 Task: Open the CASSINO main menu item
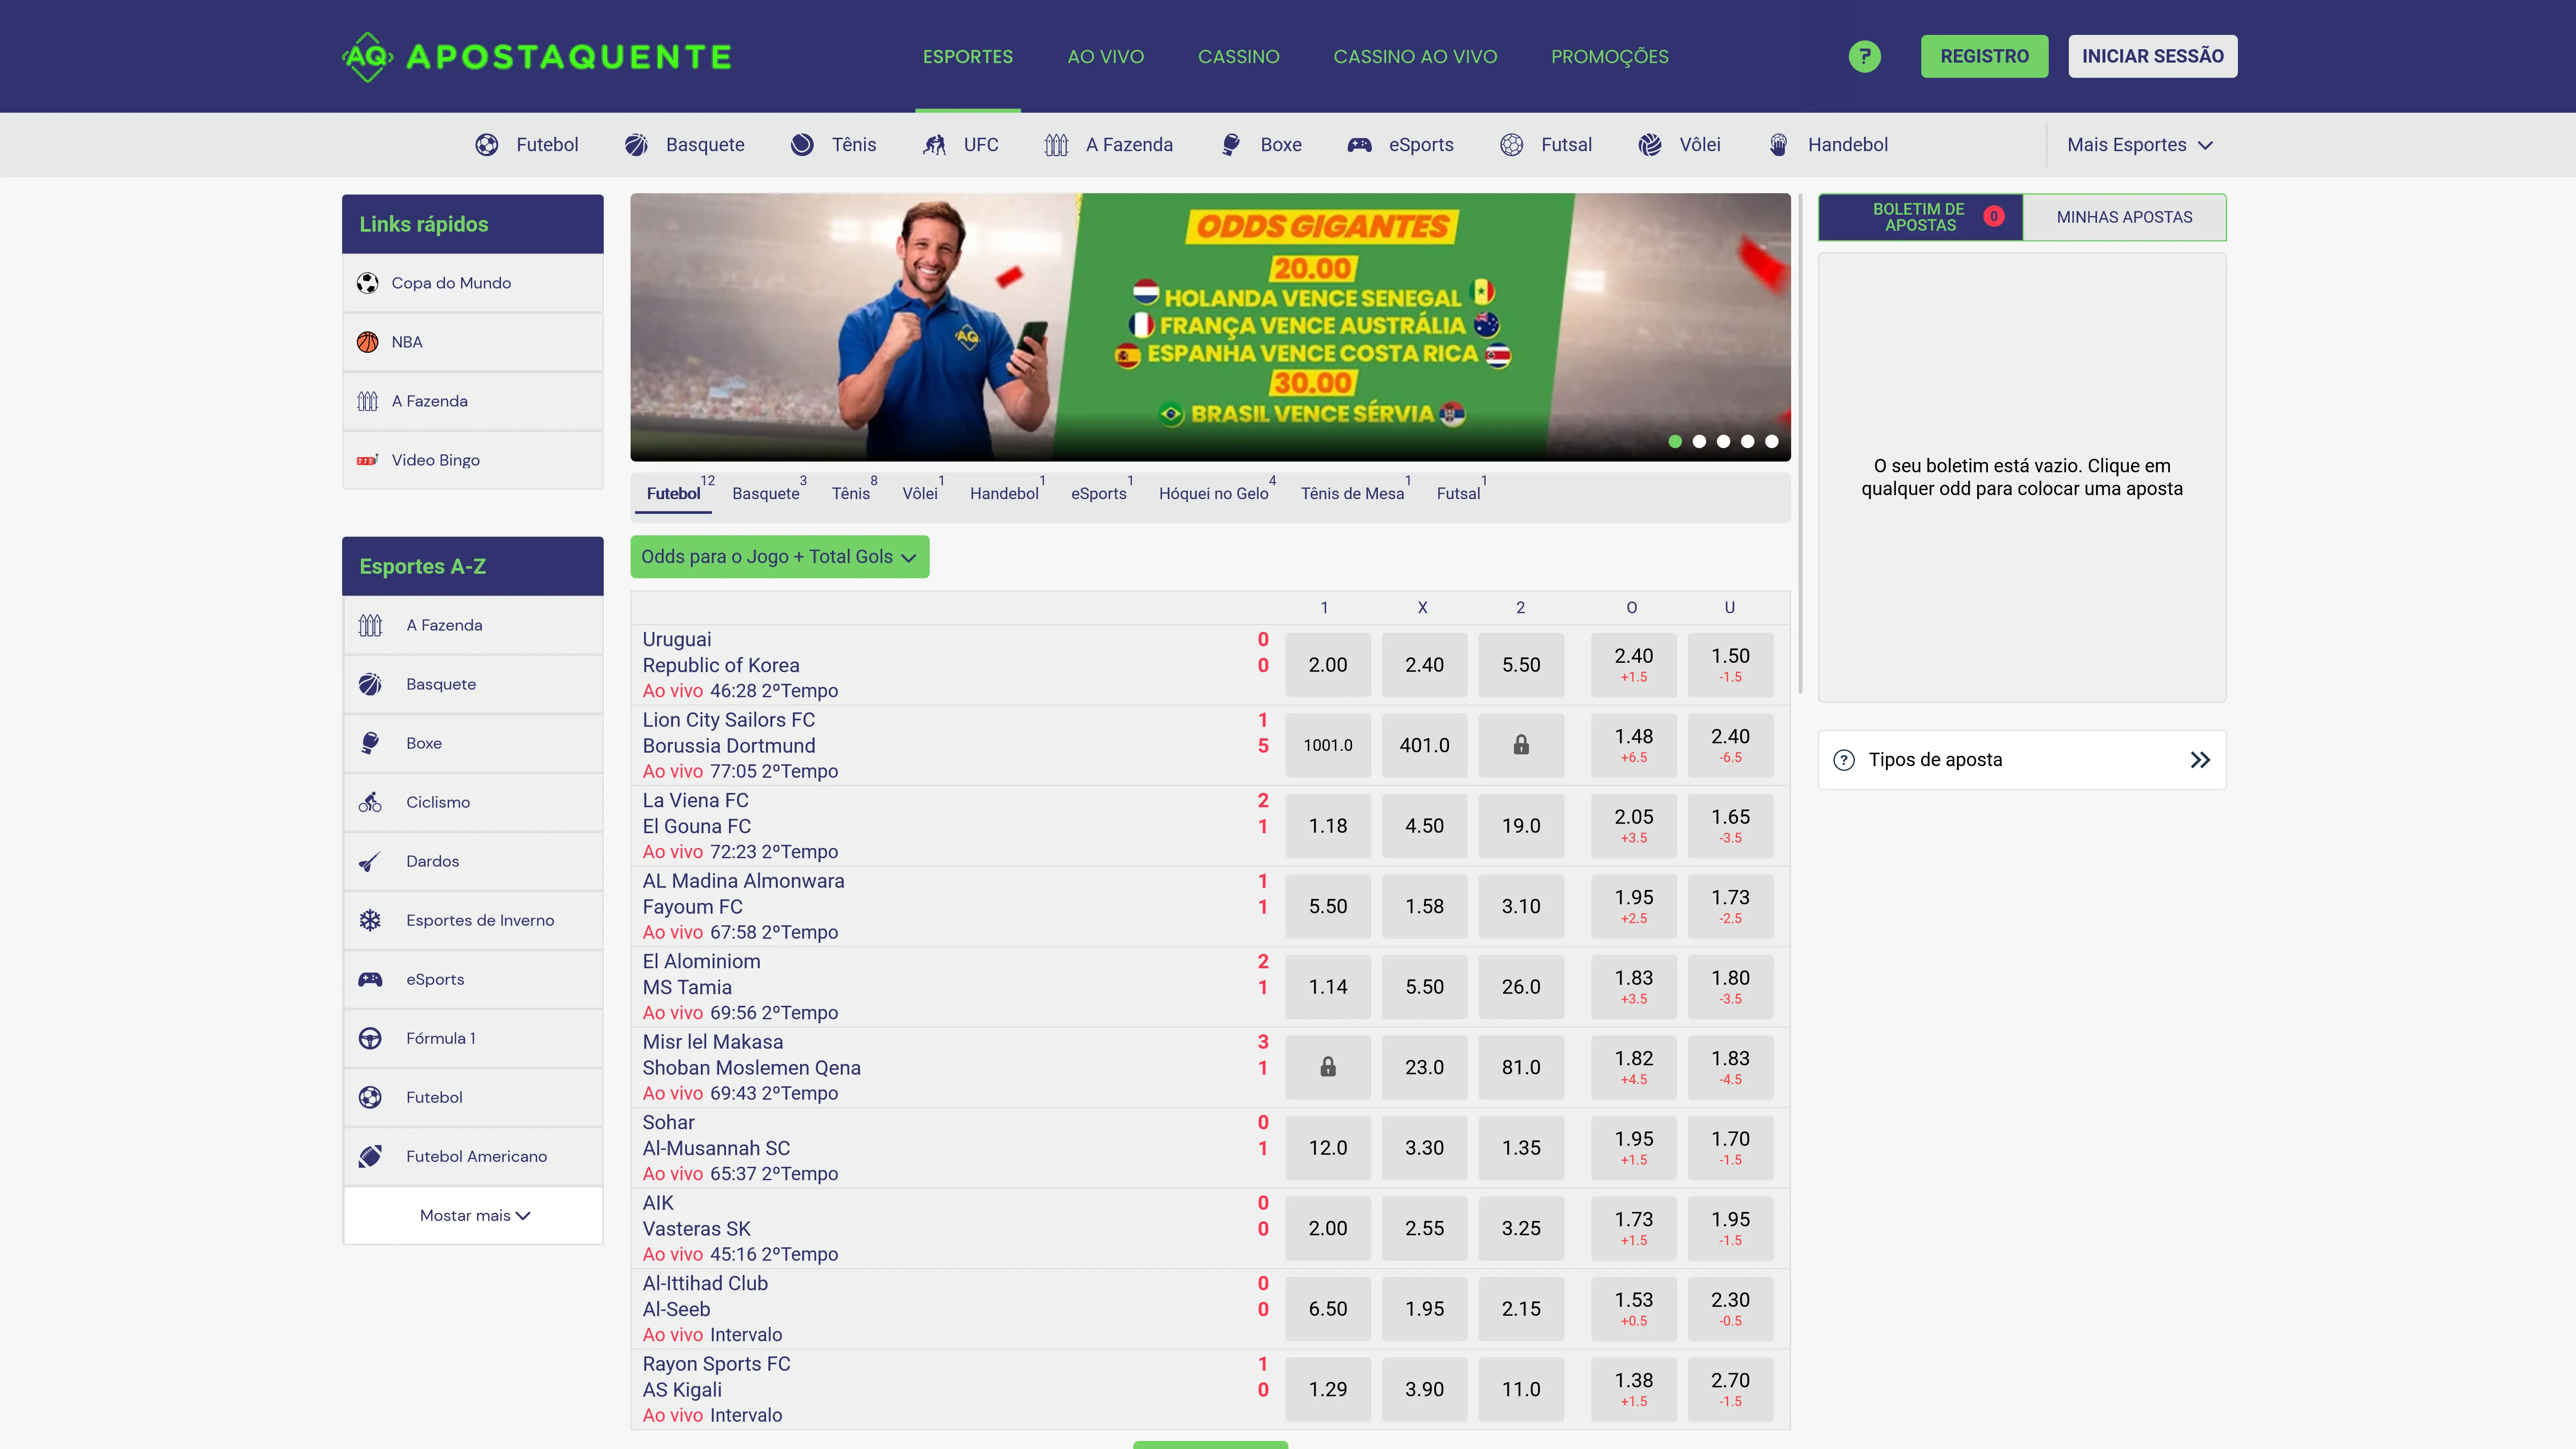[1239, 57]
